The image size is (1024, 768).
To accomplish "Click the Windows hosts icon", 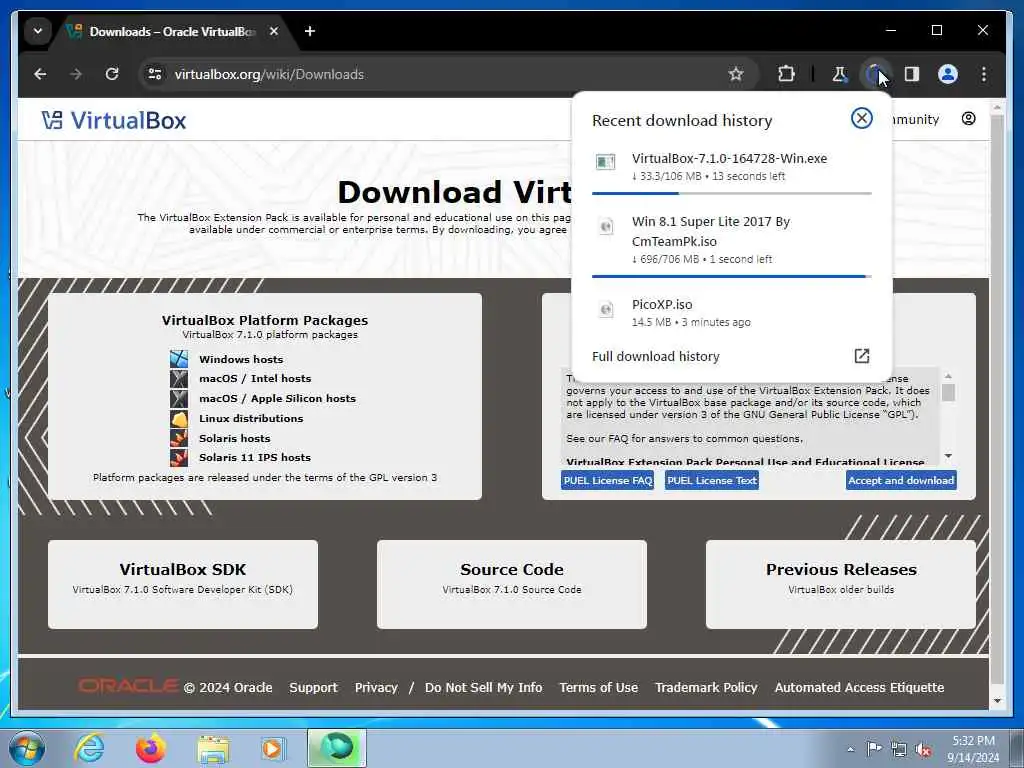I will point(179,359).
